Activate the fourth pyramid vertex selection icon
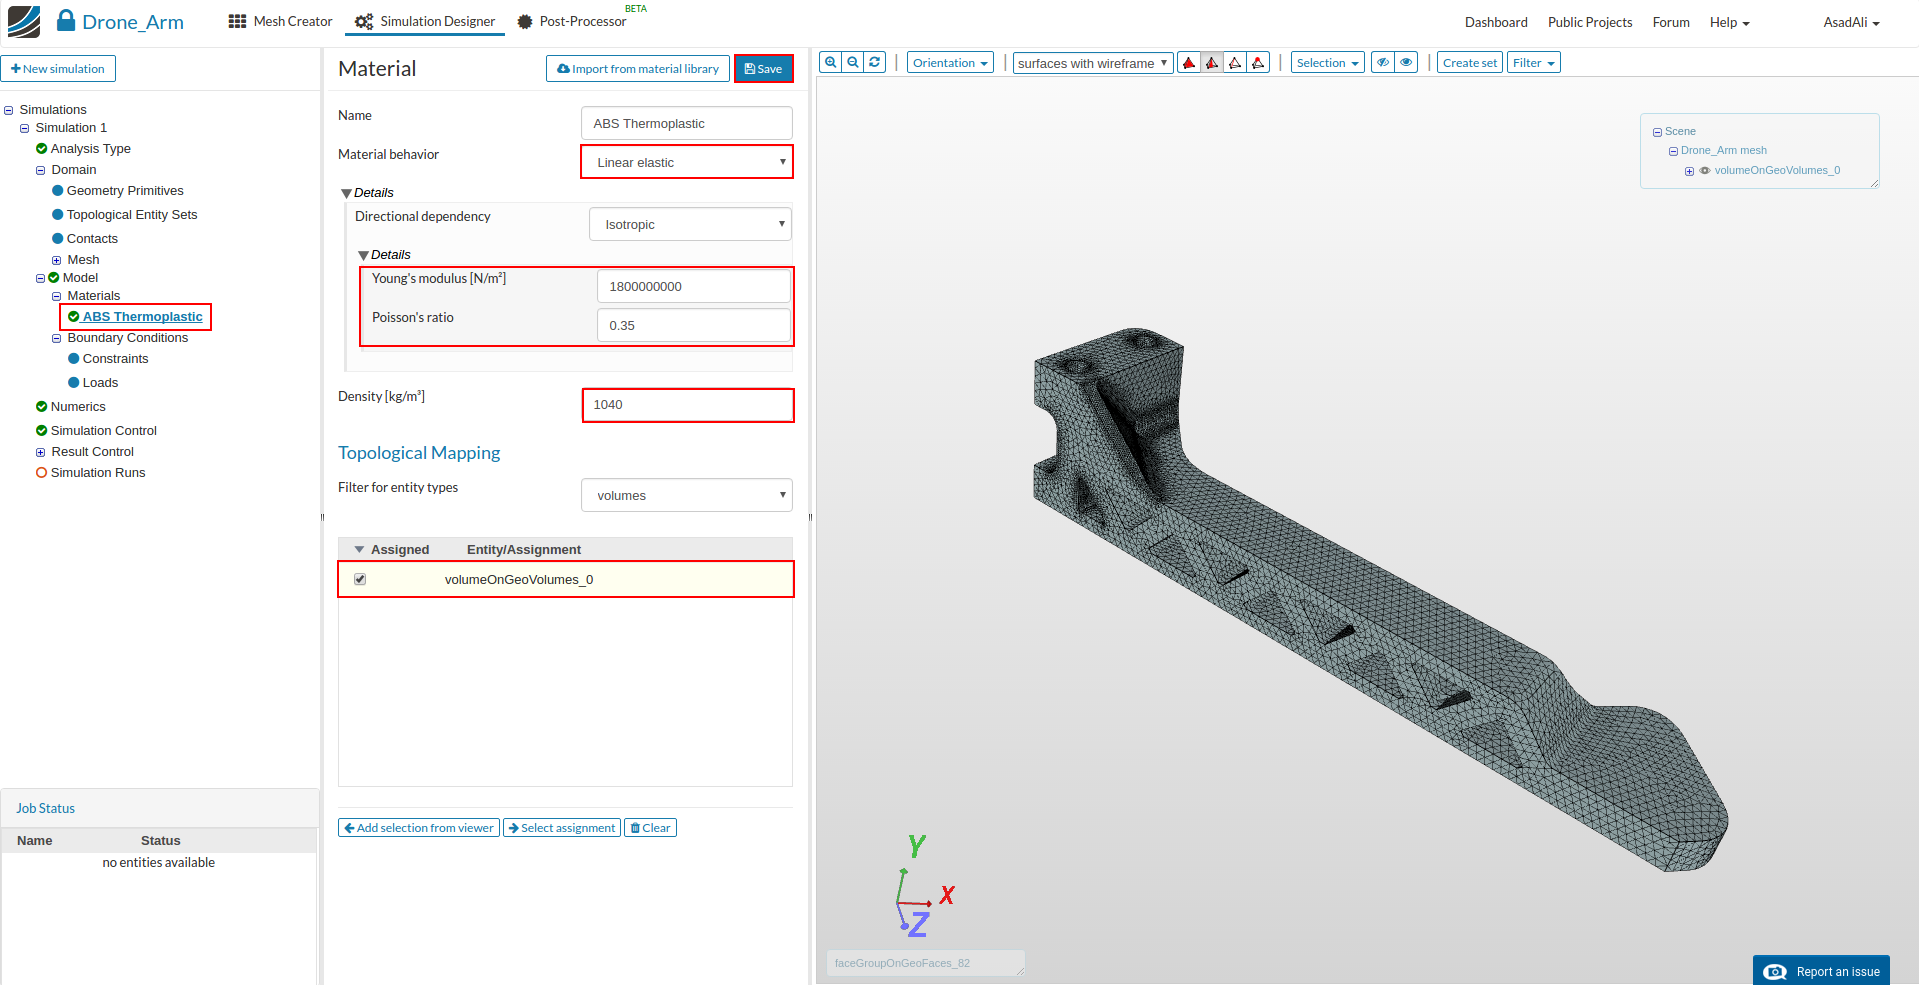The height and width of the screenshot is (985, 1919). [x=1258, y=63]
